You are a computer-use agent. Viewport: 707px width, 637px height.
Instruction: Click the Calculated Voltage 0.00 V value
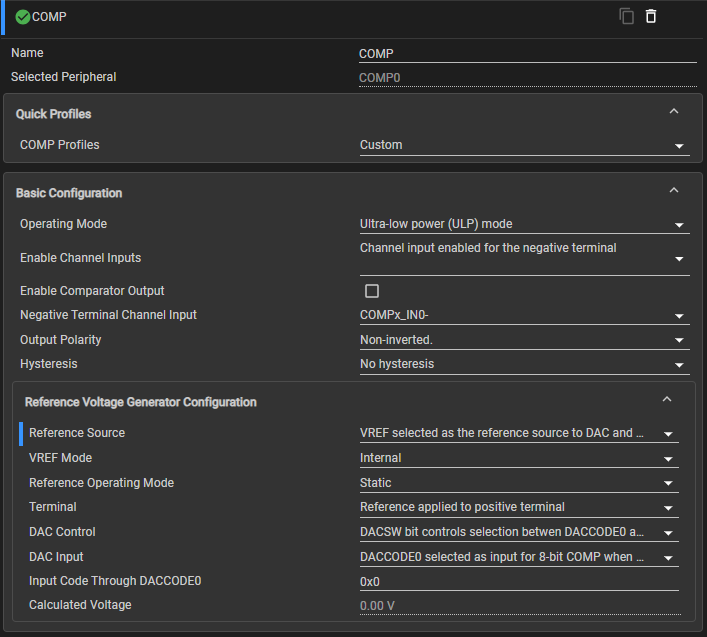pyautogui.click(x=520, y=605)
